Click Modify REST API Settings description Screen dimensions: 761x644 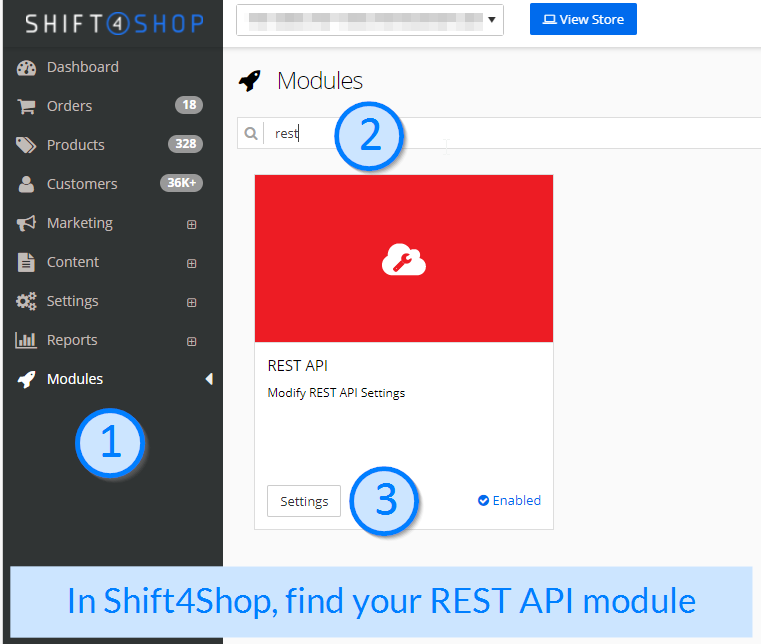click(x=336, y=393)
